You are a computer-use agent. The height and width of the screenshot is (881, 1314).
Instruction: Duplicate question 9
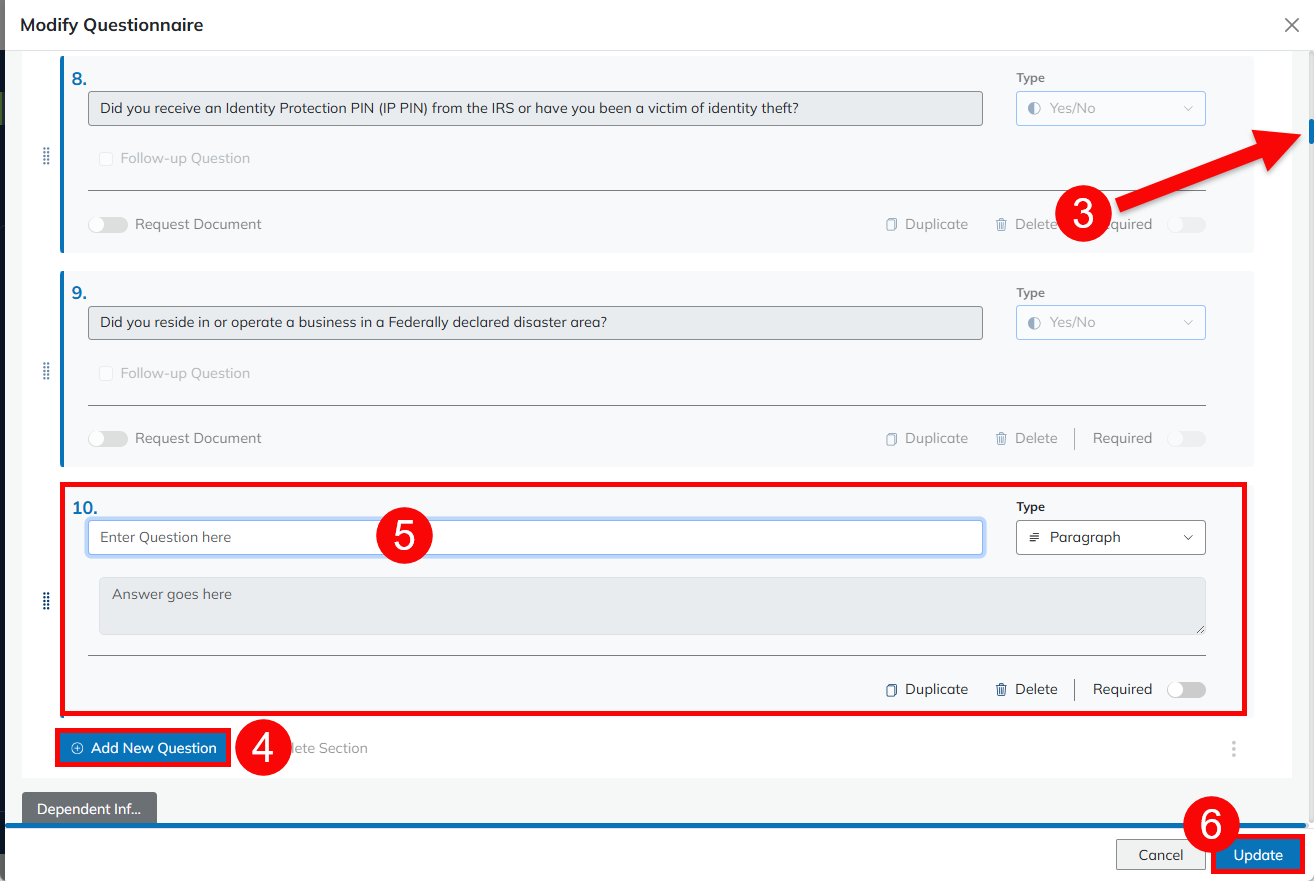(926, 438)
